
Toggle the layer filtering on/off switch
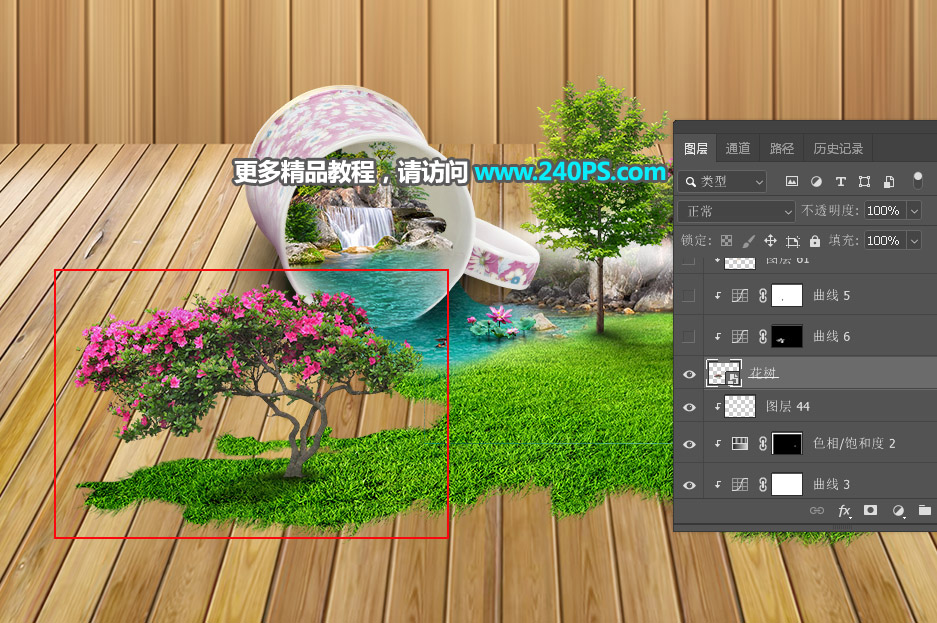(917, 180)
